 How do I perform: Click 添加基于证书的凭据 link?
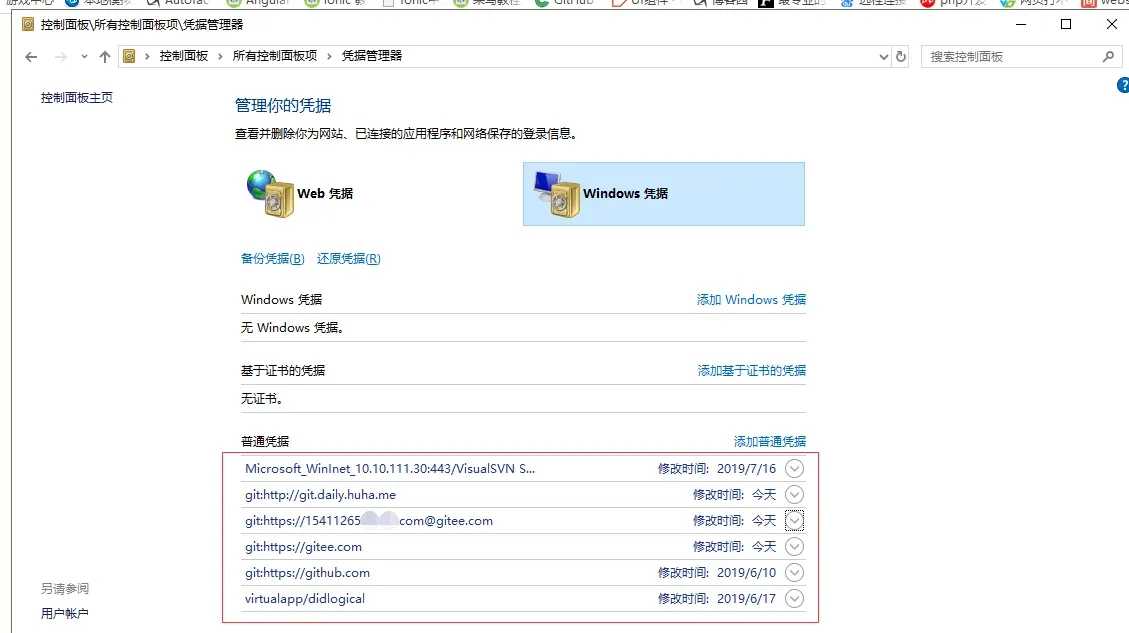[x=751, y=370]
